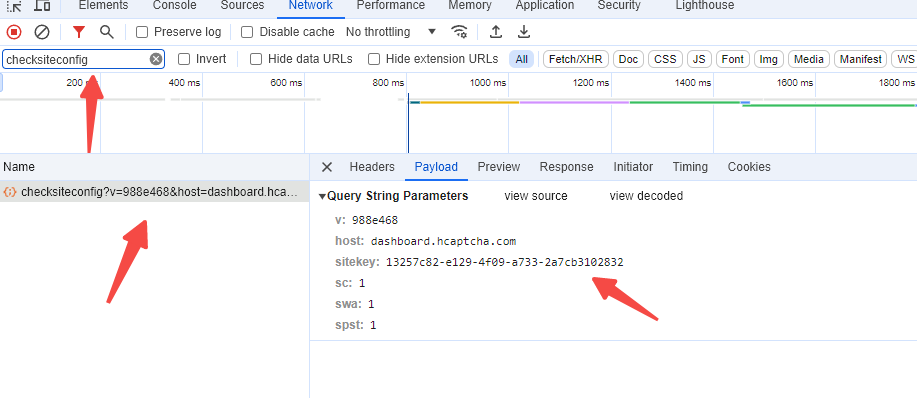917x398 pixels.
Task: Enable Disable cache checkbox
Action: (x=247, y=32)
